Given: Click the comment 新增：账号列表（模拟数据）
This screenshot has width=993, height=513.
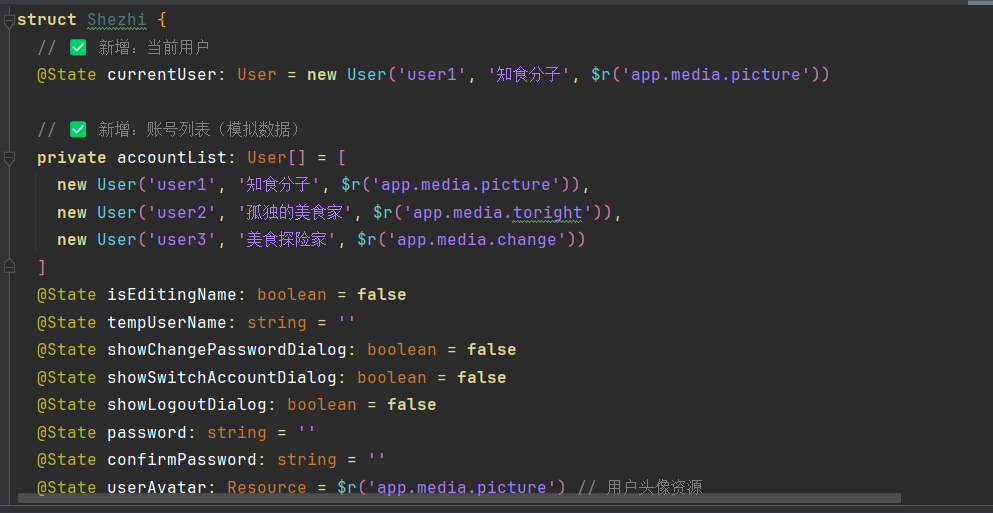Looking at the screenshot, I should (198, 130).
